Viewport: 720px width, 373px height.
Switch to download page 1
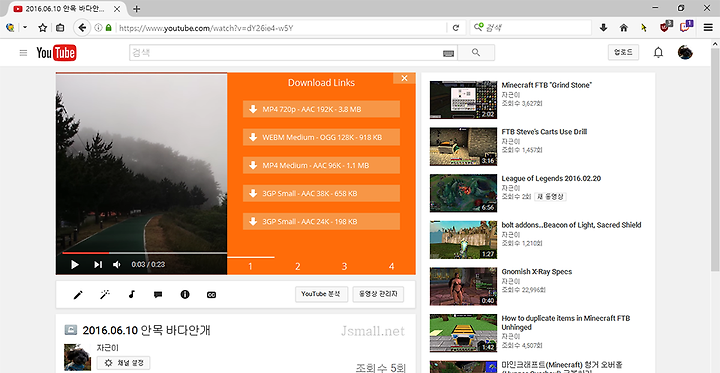click(x=250, y=266)
